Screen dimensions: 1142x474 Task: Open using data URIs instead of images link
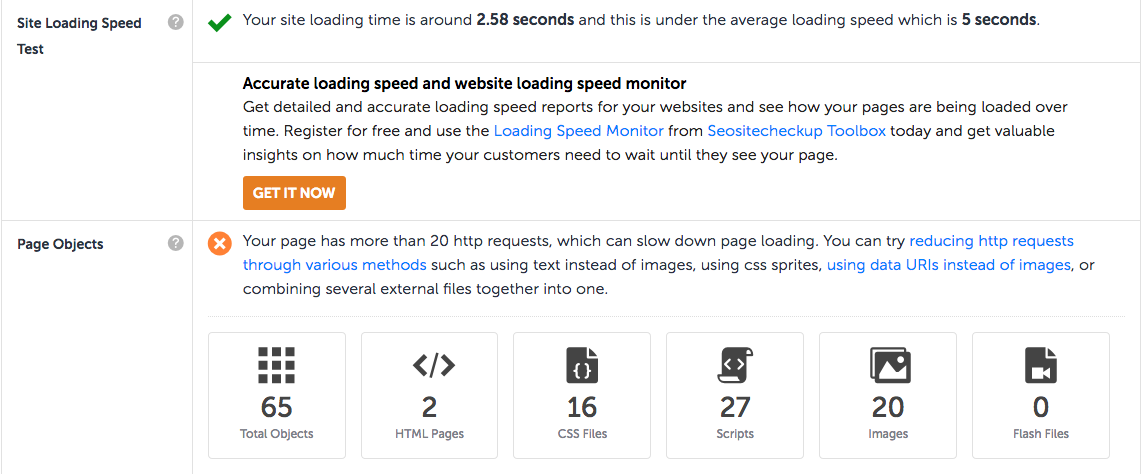pos(948,266)
